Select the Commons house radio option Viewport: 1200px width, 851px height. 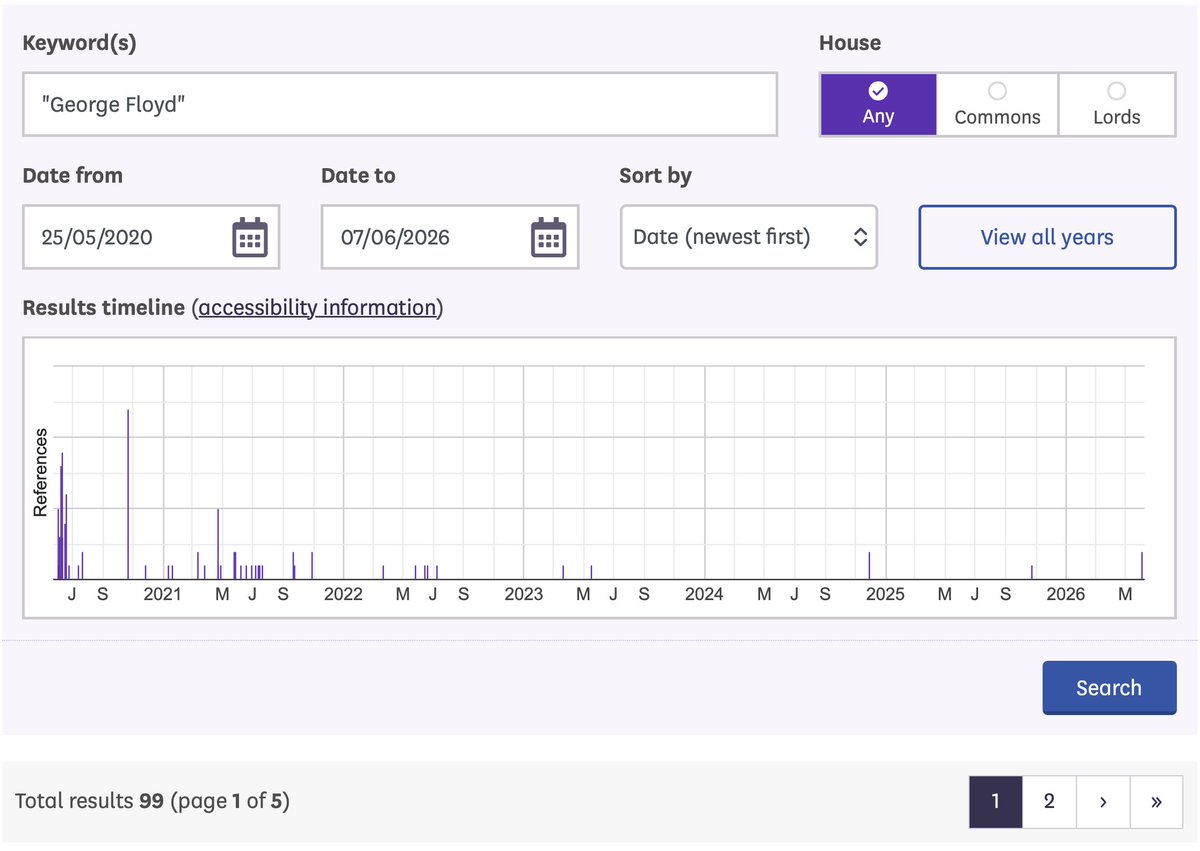coord(997,104)
